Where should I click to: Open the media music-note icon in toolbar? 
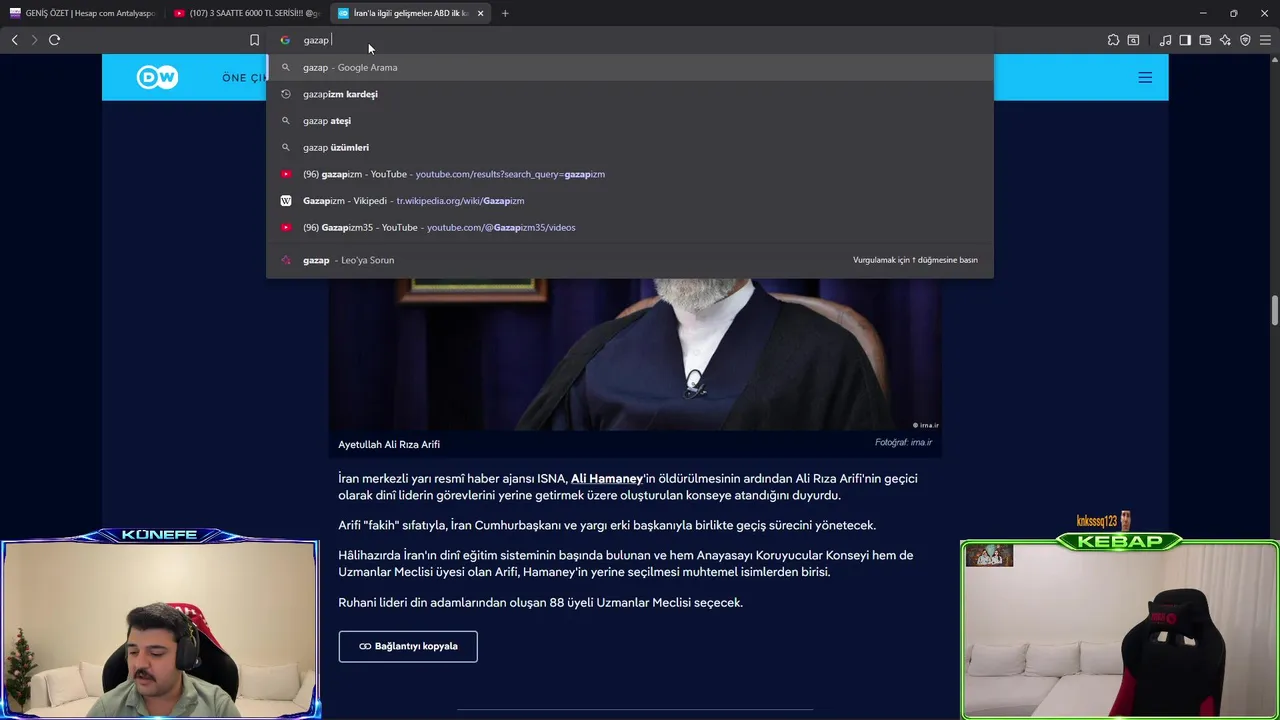pyautogui.click(x=1165, y=40)
